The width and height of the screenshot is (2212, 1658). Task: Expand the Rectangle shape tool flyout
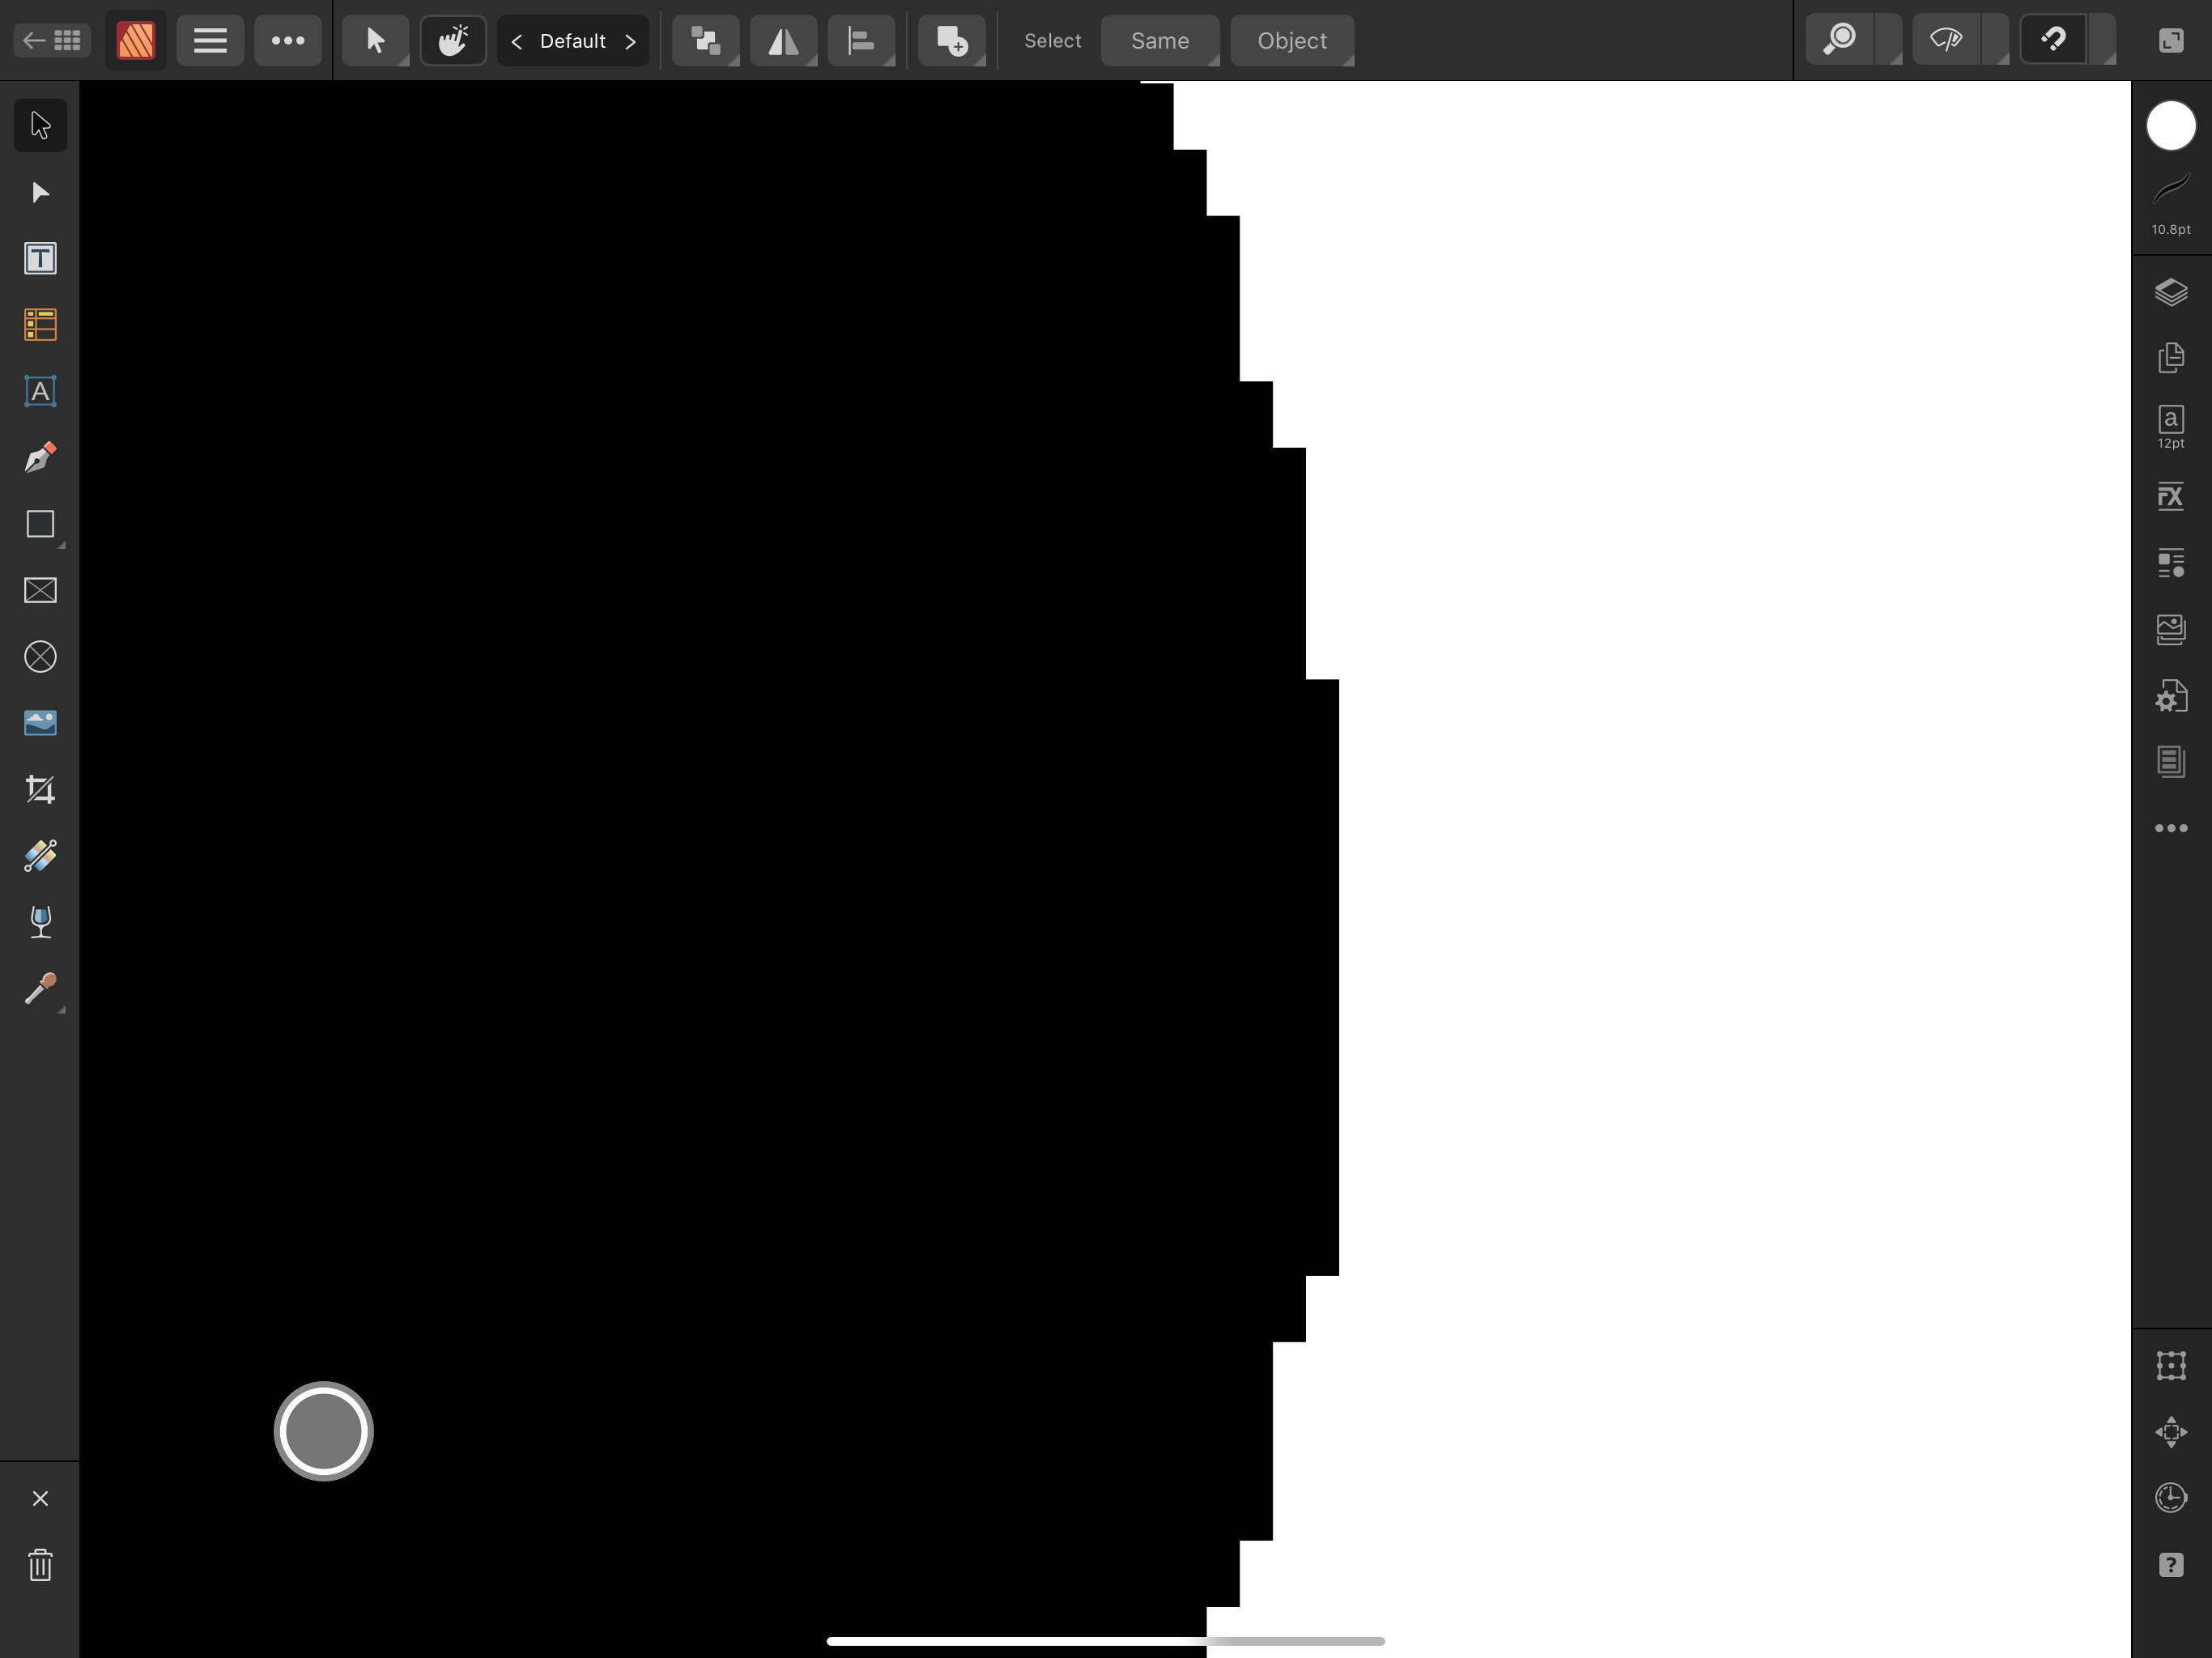[61, 545]
